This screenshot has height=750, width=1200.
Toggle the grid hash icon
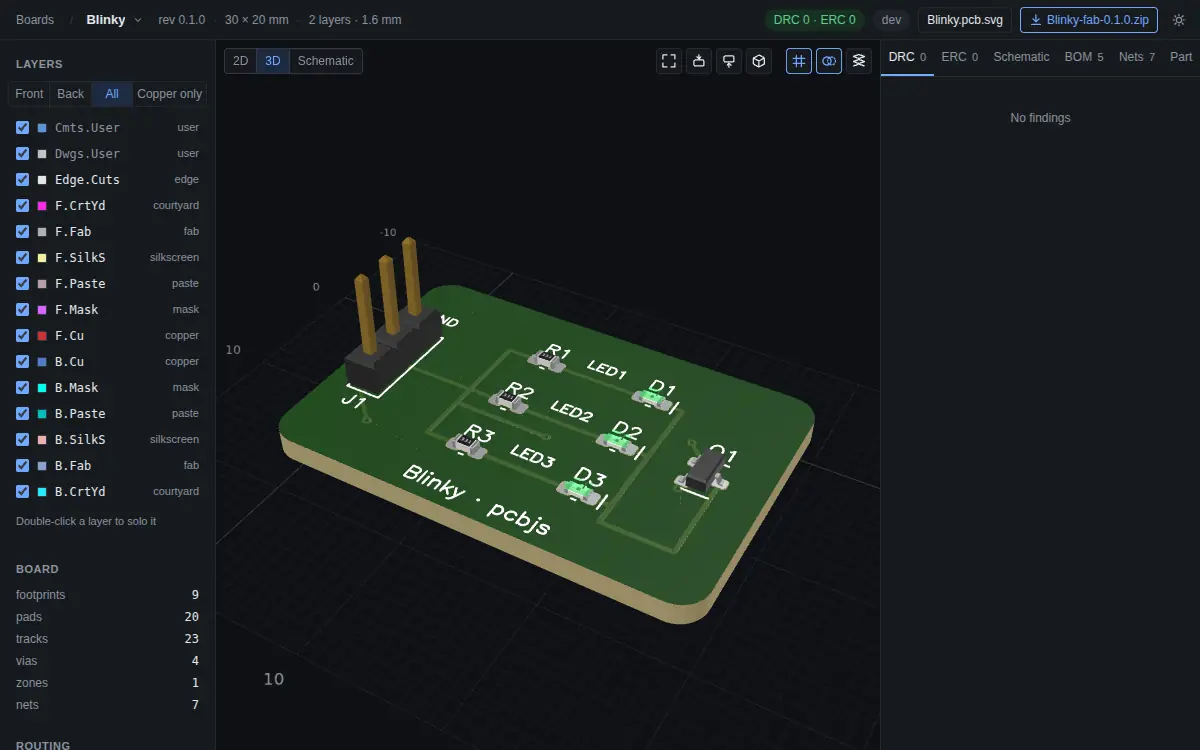tap(799, 61)
